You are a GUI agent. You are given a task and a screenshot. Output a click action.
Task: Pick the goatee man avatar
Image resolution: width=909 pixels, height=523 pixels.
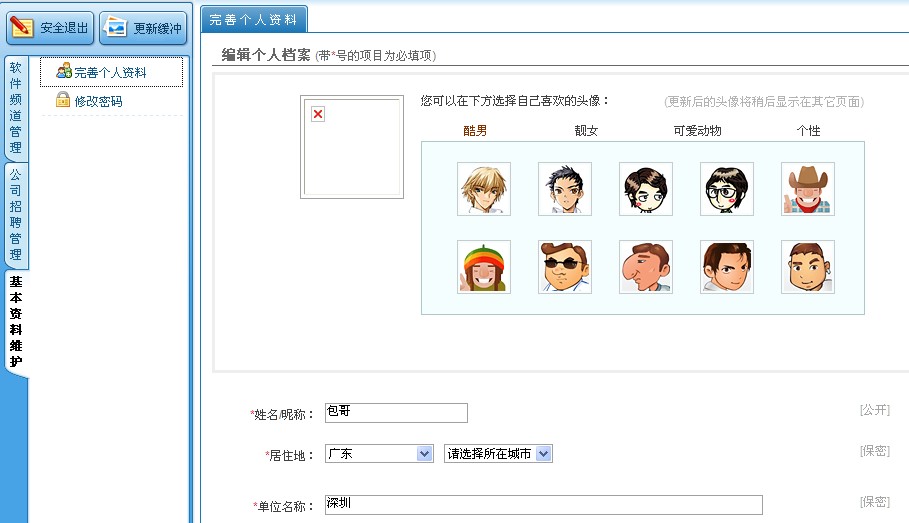point(808,267)
